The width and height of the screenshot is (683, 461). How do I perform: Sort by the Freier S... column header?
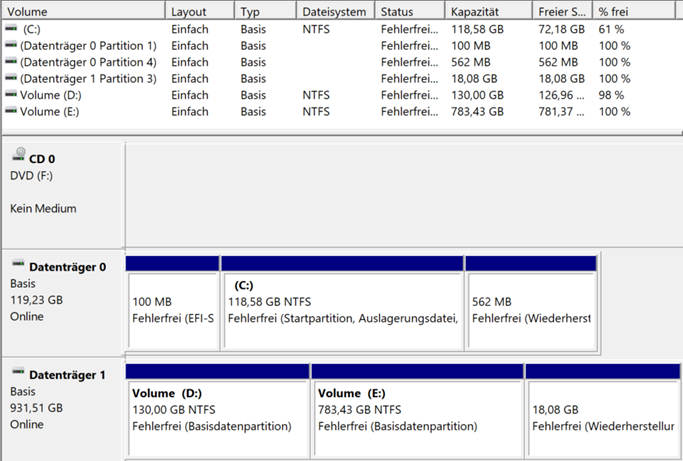click(562, 12)
